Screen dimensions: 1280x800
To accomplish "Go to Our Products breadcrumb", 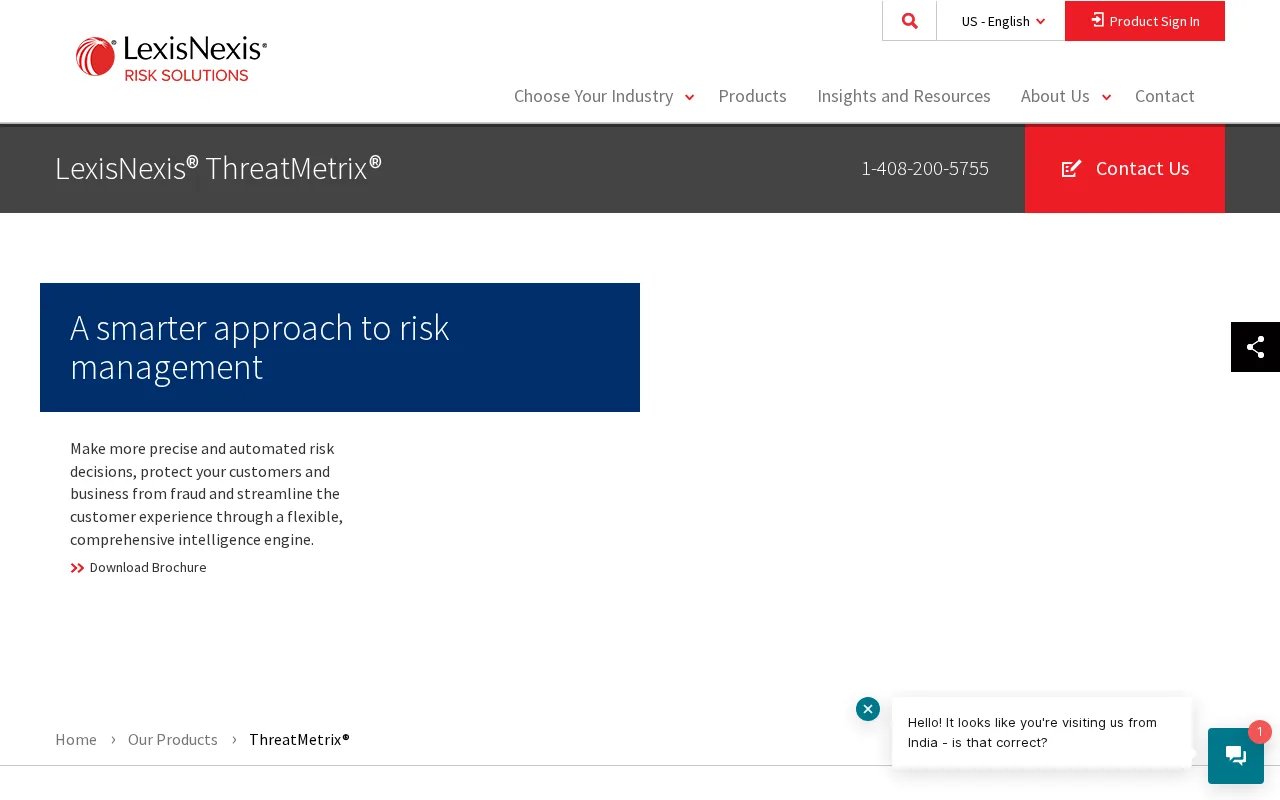I will 173,739.
